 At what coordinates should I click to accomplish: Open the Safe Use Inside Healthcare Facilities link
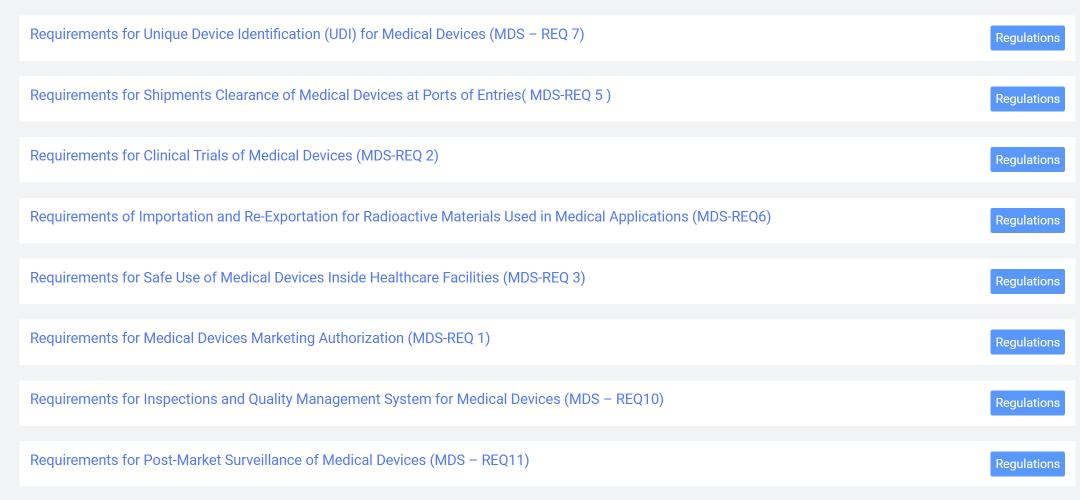click(x=307, y=278)
